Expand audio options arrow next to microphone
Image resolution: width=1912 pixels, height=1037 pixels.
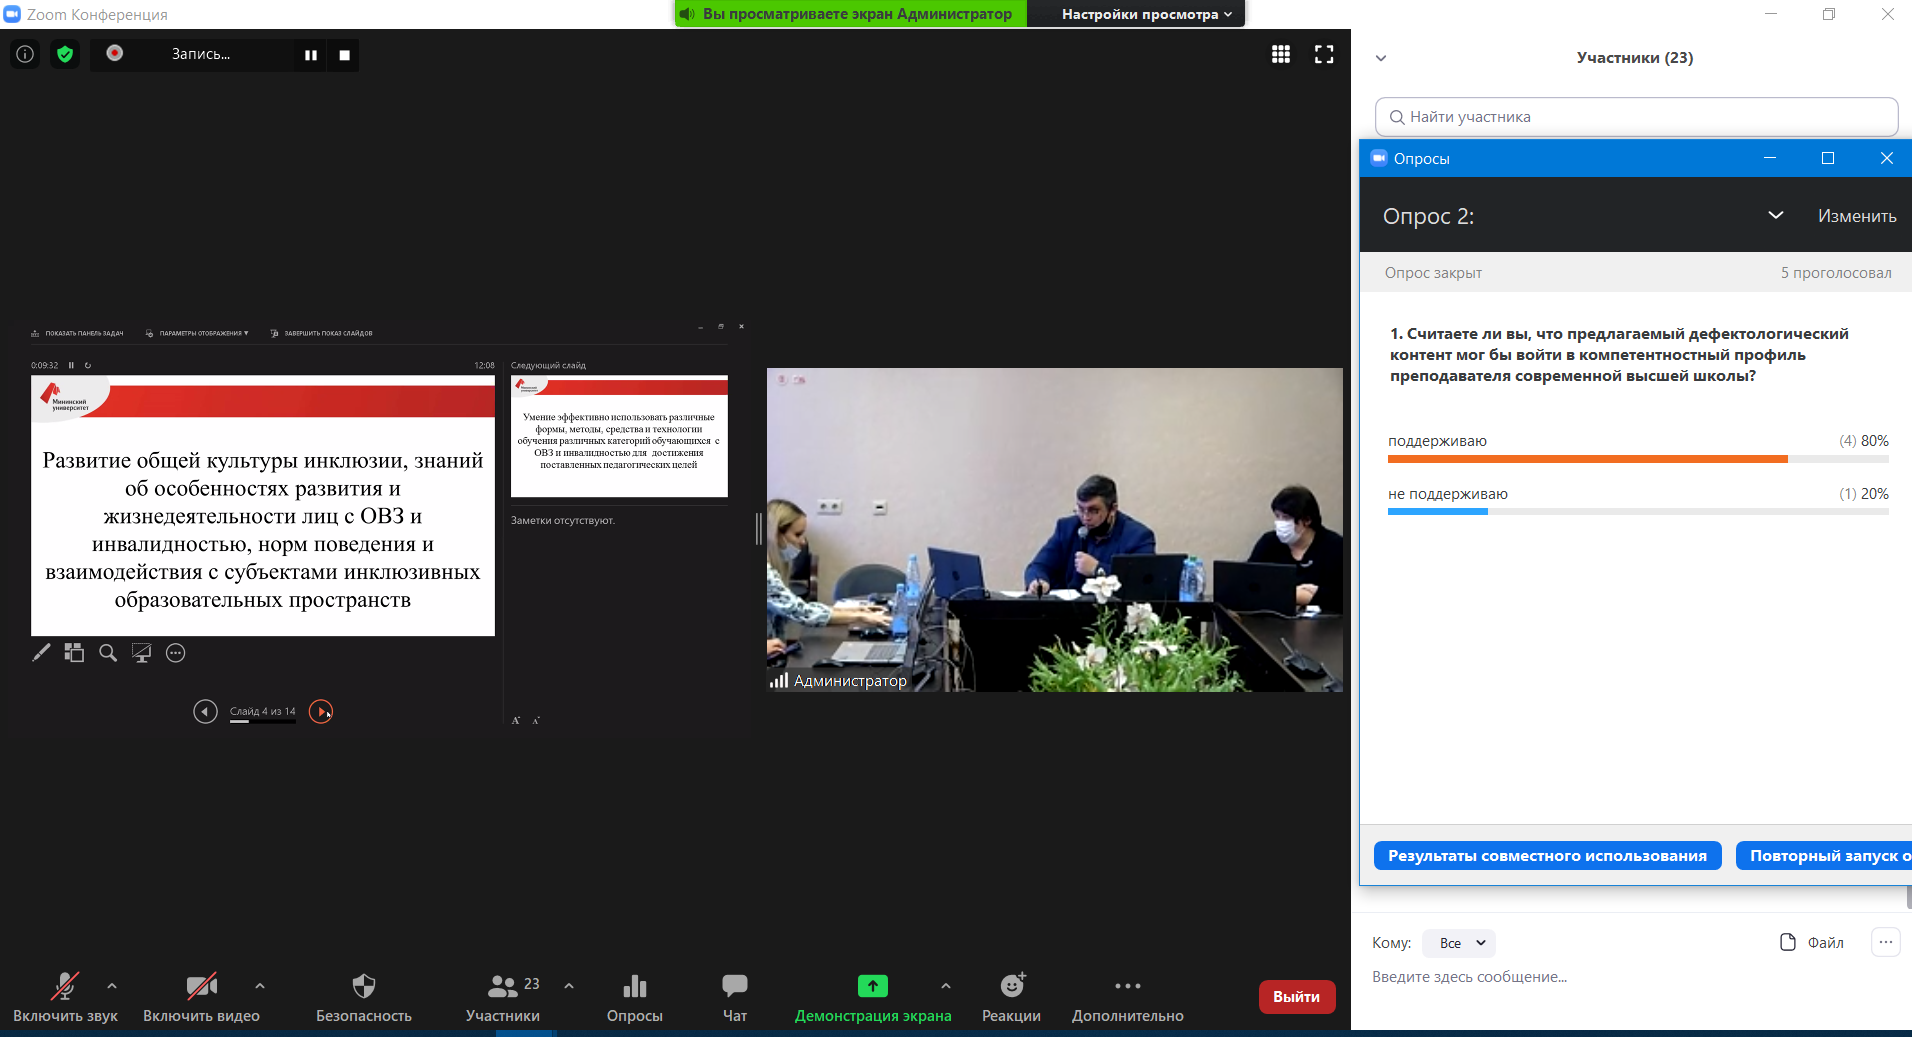pos(112,986)
